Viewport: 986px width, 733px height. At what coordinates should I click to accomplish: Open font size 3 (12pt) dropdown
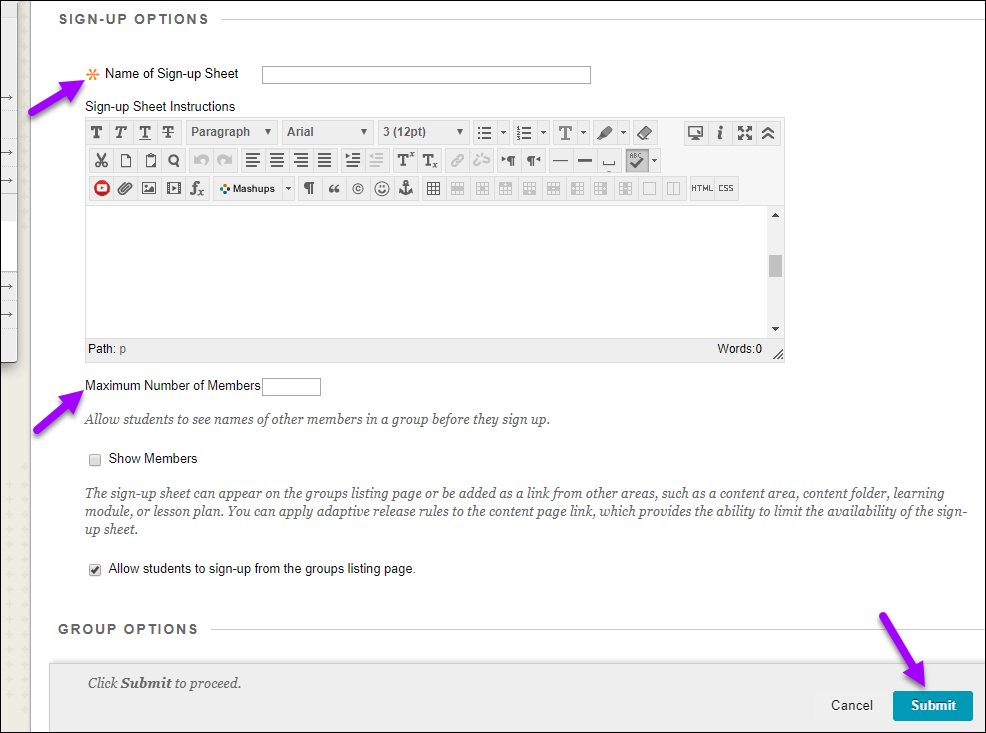coord(424,133)
